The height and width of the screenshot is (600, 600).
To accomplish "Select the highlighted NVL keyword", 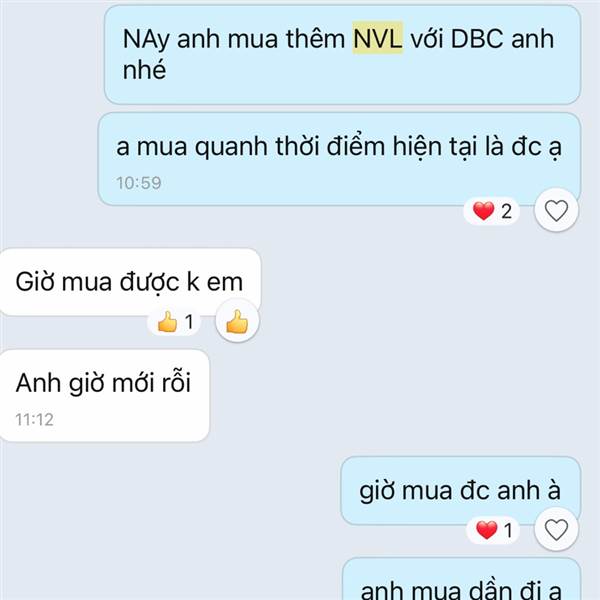I will [x=378, y=39].
